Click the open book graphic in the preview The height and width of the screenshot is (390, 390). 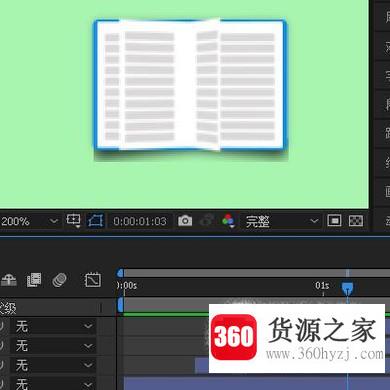[x=190, y=86]
